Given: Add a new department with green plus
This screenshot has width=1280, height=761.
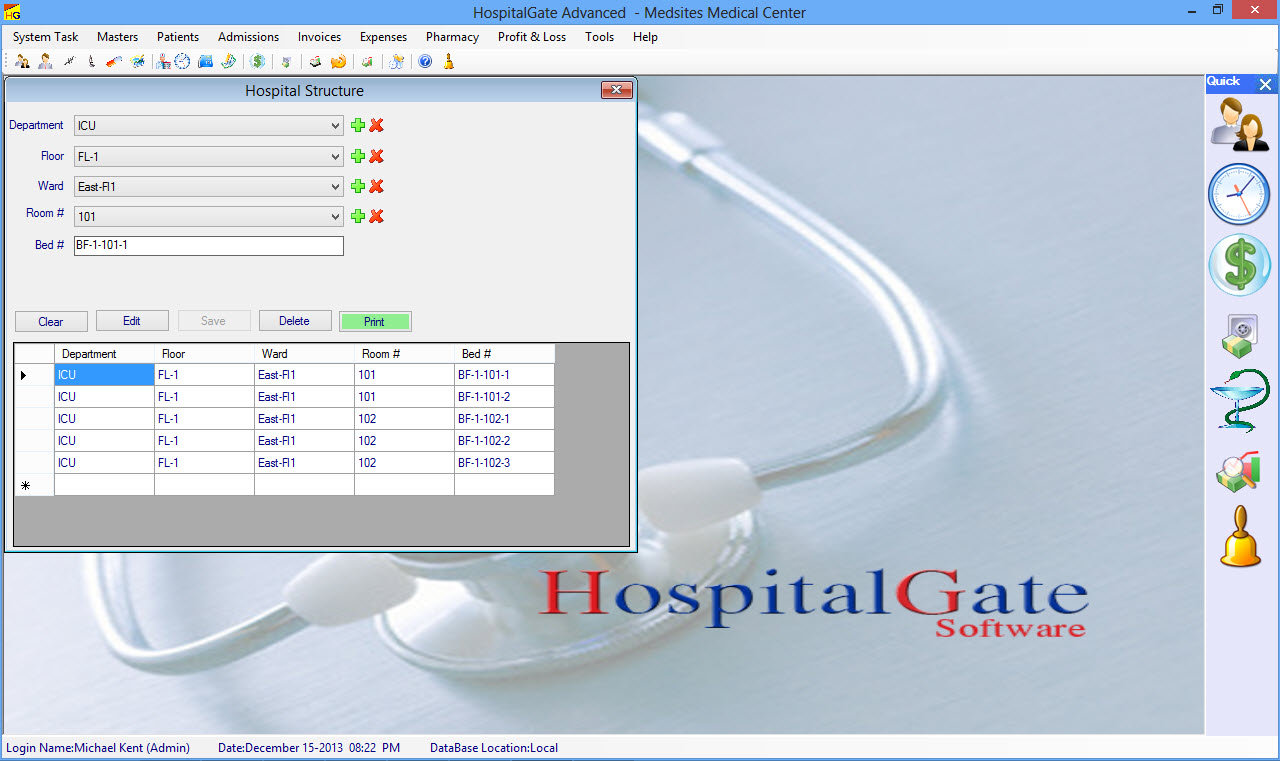Looking at the screenshot, I should click(x=358, y=126).
